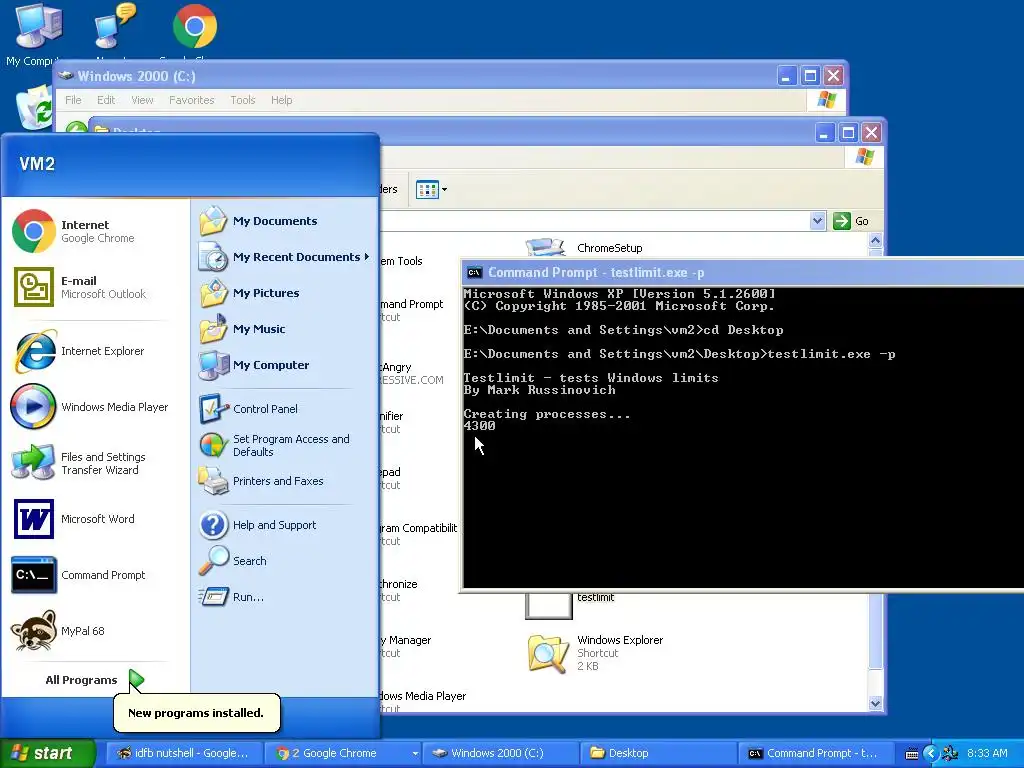The width and height of the screenshot is (1024, 768).
Task: Open View menu in Windows 2000 (C:) window
Action: click(x=142, y=100)
